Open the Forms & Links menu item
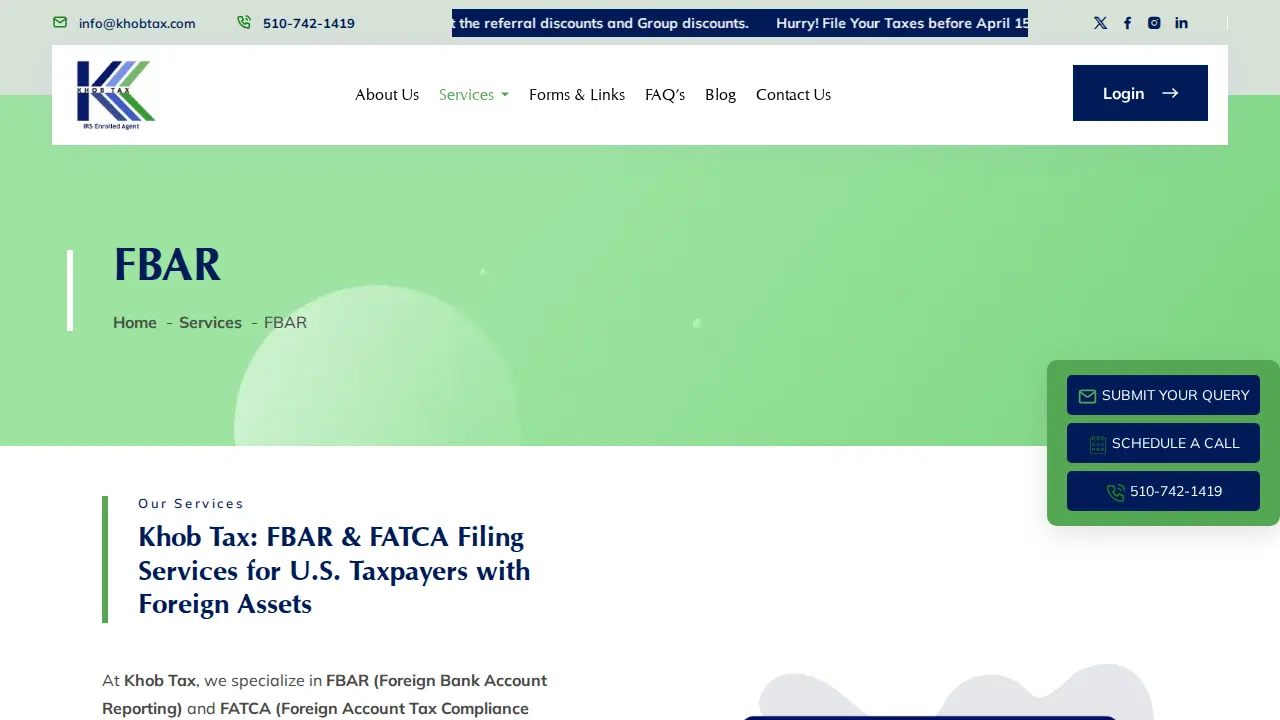This screenshot has height=720, width=1280. 577,95
